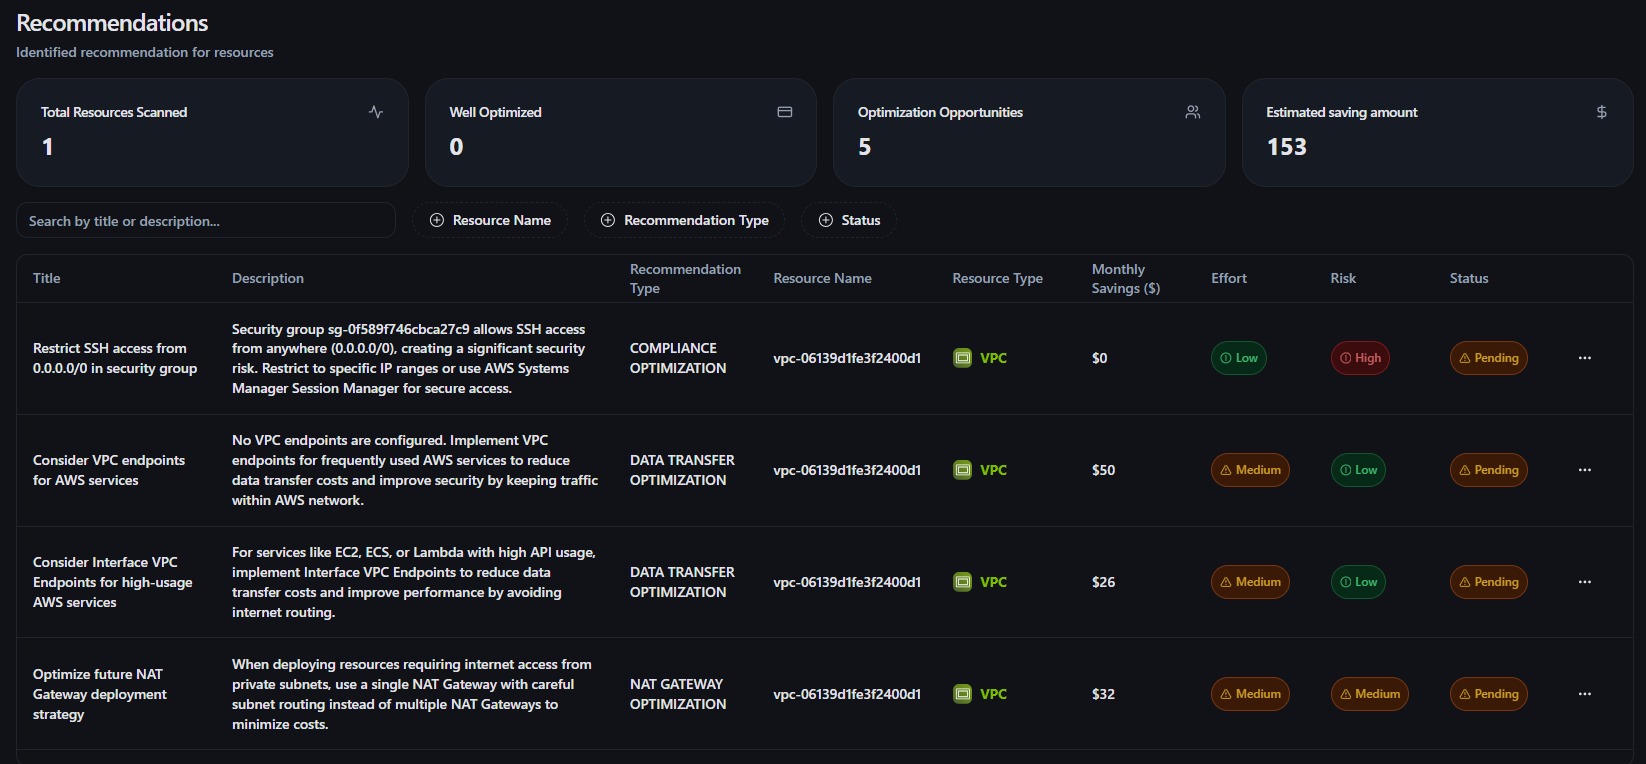The width and height of the screenshot is (1646, 764).
Task: Click the Recommendation Type column header
Action: (x=686, y=279)
